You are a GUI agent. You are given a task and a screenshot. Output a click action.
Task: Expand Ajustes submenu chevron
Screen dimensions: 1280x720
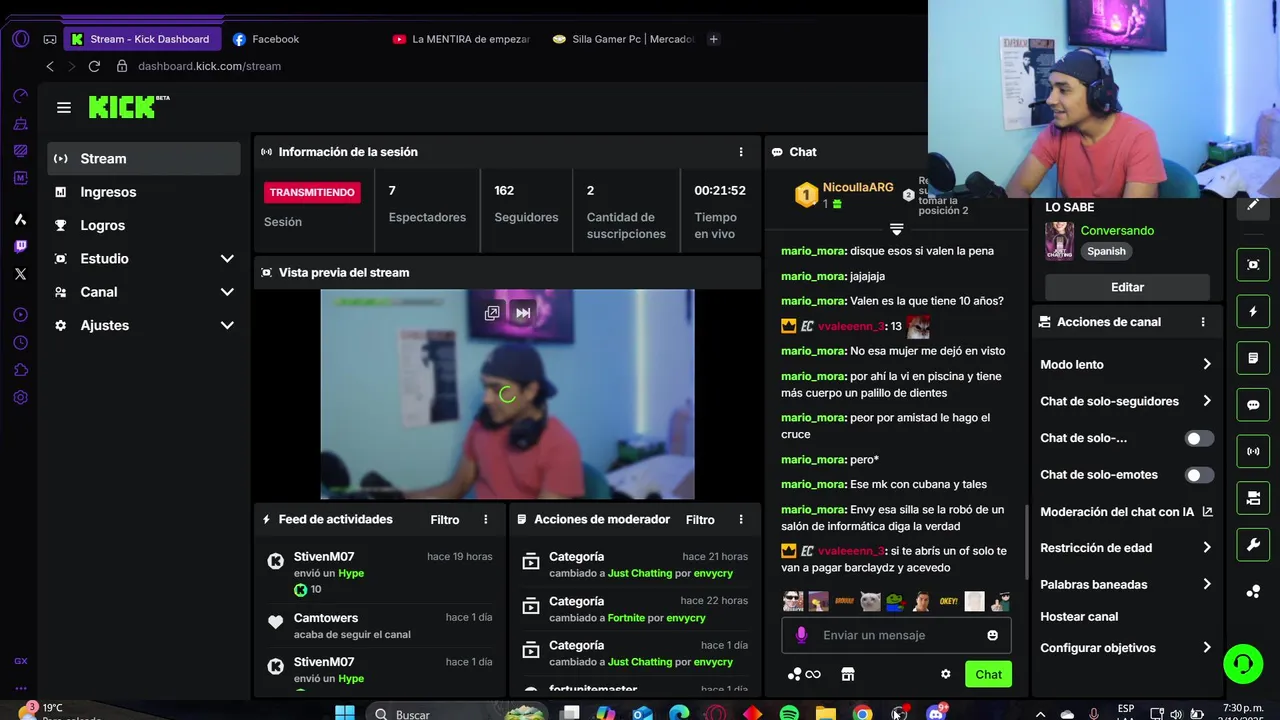tap(227, 325)
